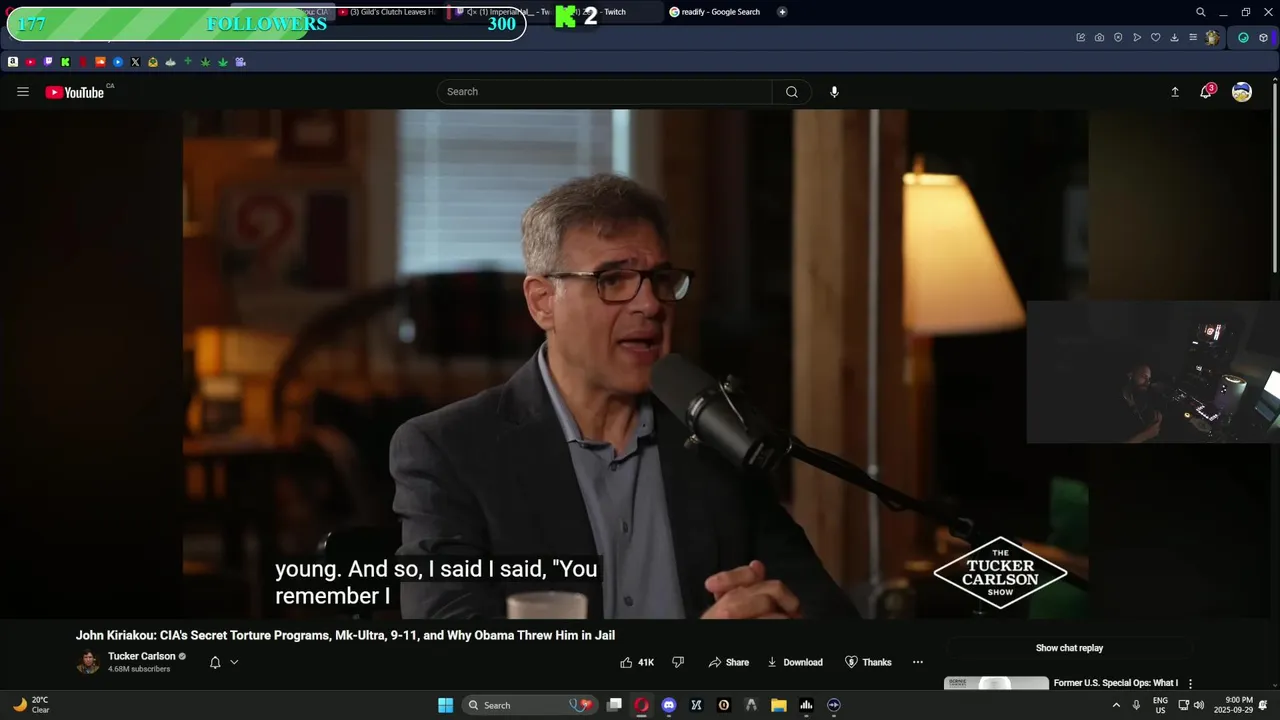Switch to the Imperial Twitch tab
This screenshot has height=720, width=1280.
[500, 12]
